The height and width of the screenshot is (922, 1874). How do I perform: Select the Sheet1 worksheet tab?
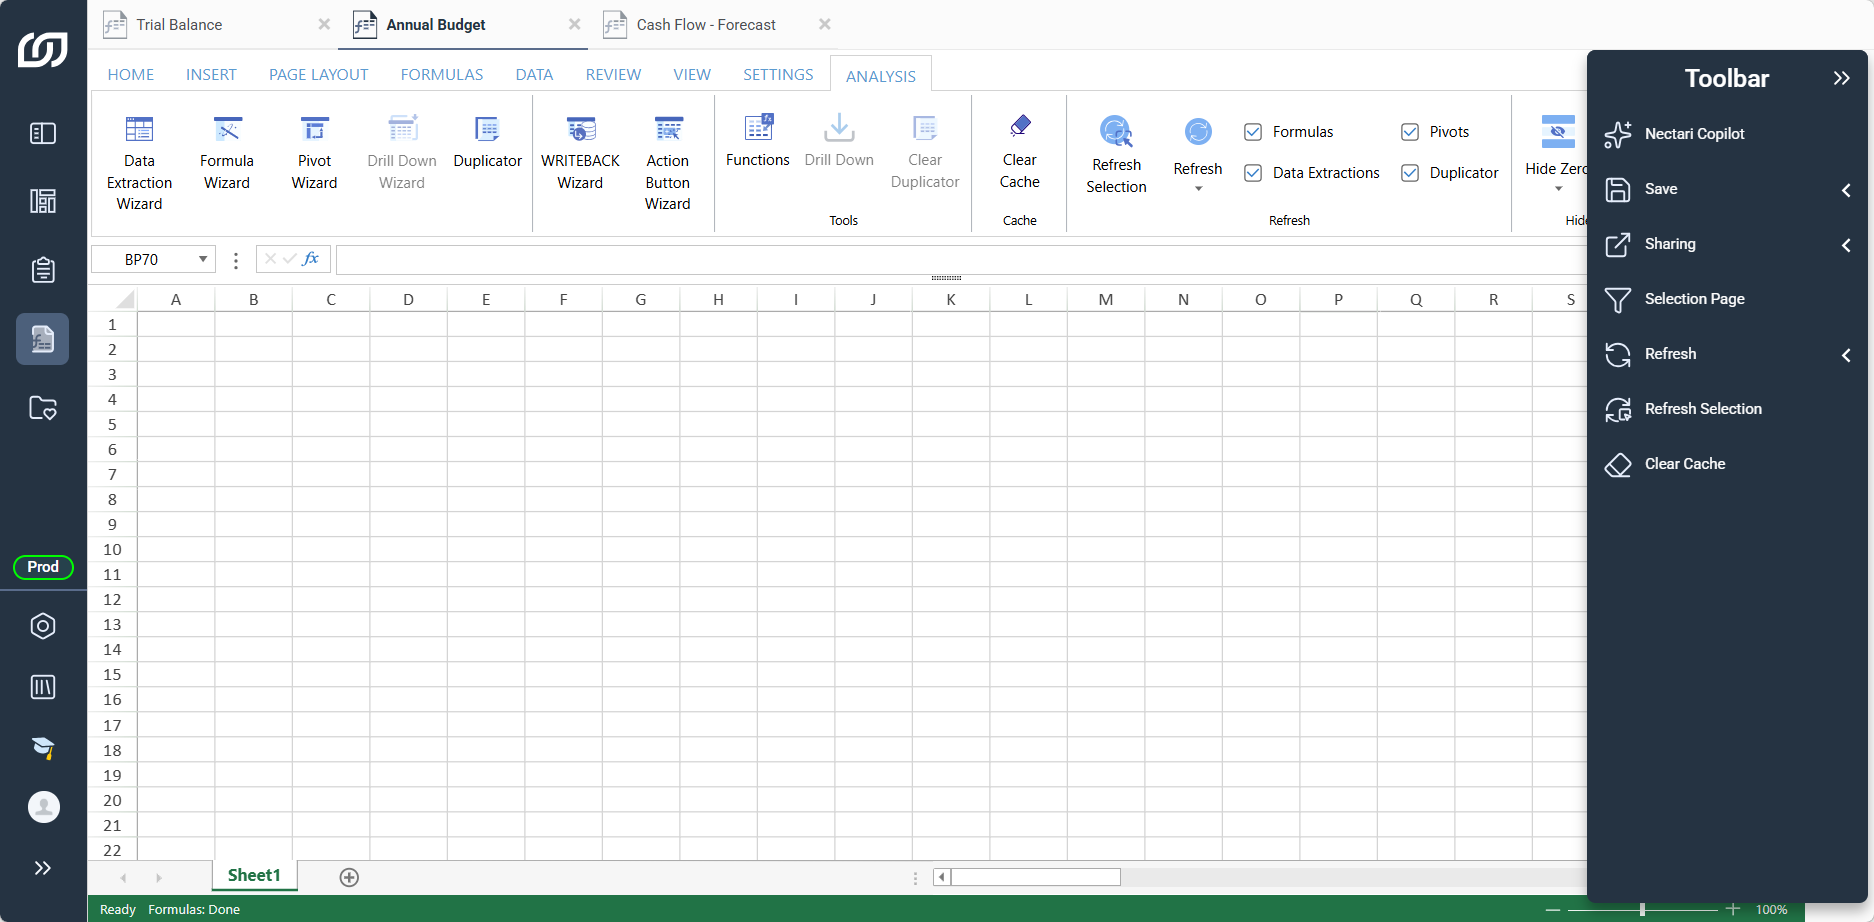pyautogui.click(x=254, y=875)
